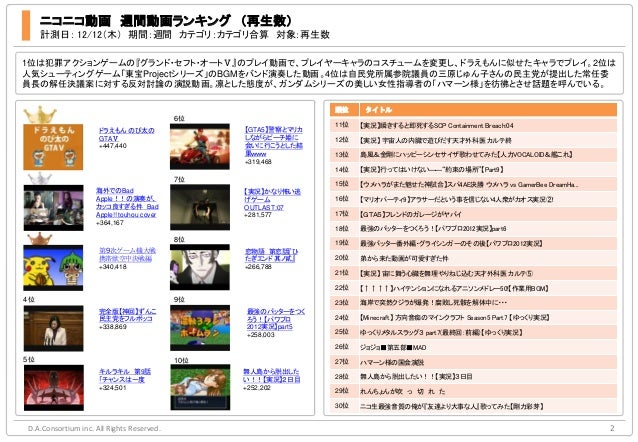Click the 10位 island escape game thumbnail
The height and width of the screenshot is (442, 638).
[x=200, y=387]
